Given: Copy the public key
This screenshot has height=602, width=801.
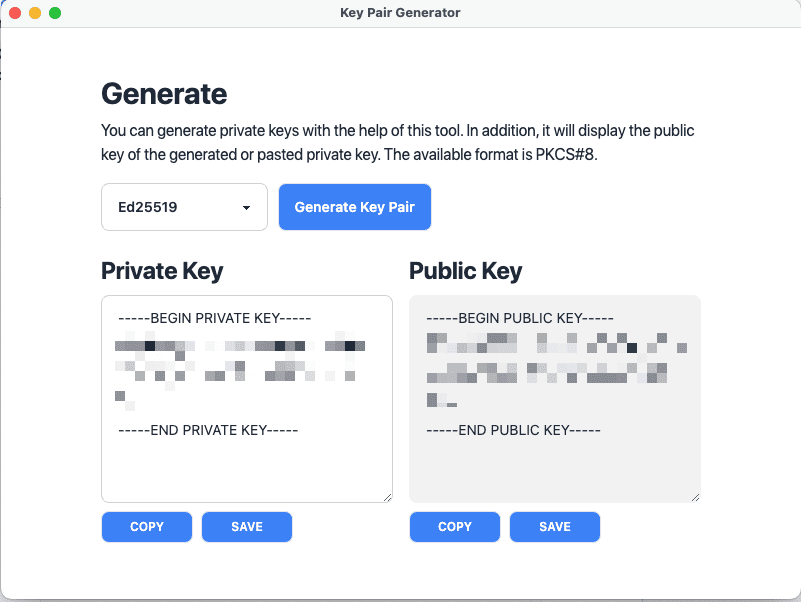Looking at the screenshot, I should coord(455,527).
